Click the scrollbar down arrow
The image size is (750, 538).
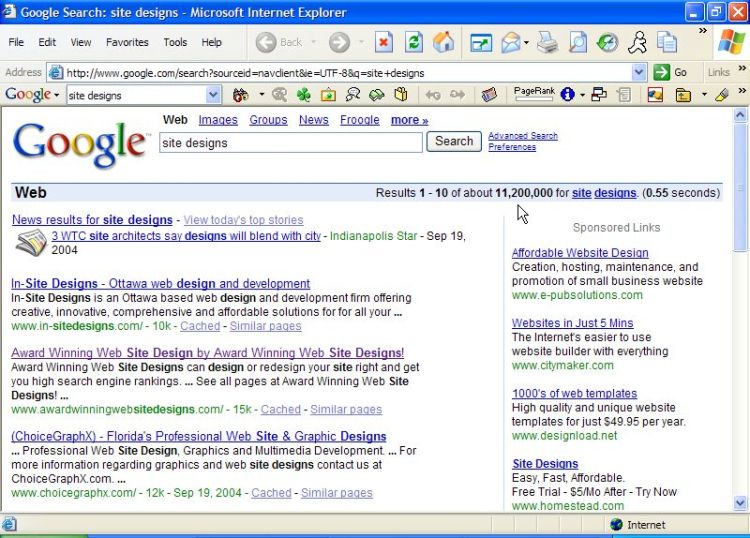pyautogui.click(x=740, y=503)
